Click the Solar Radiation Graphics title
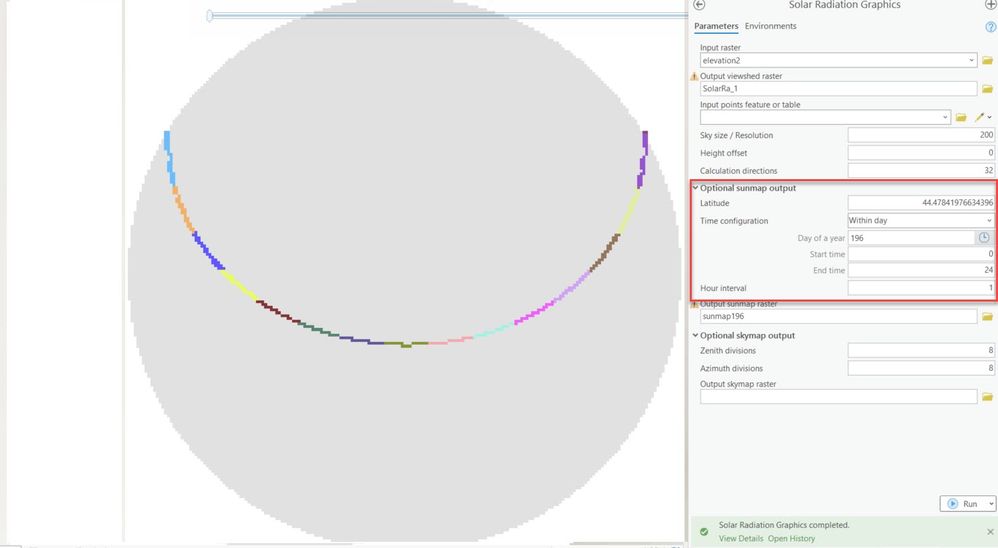Viewport: 998px width, 548px height. pyautogui.click(x=844, y=4)
